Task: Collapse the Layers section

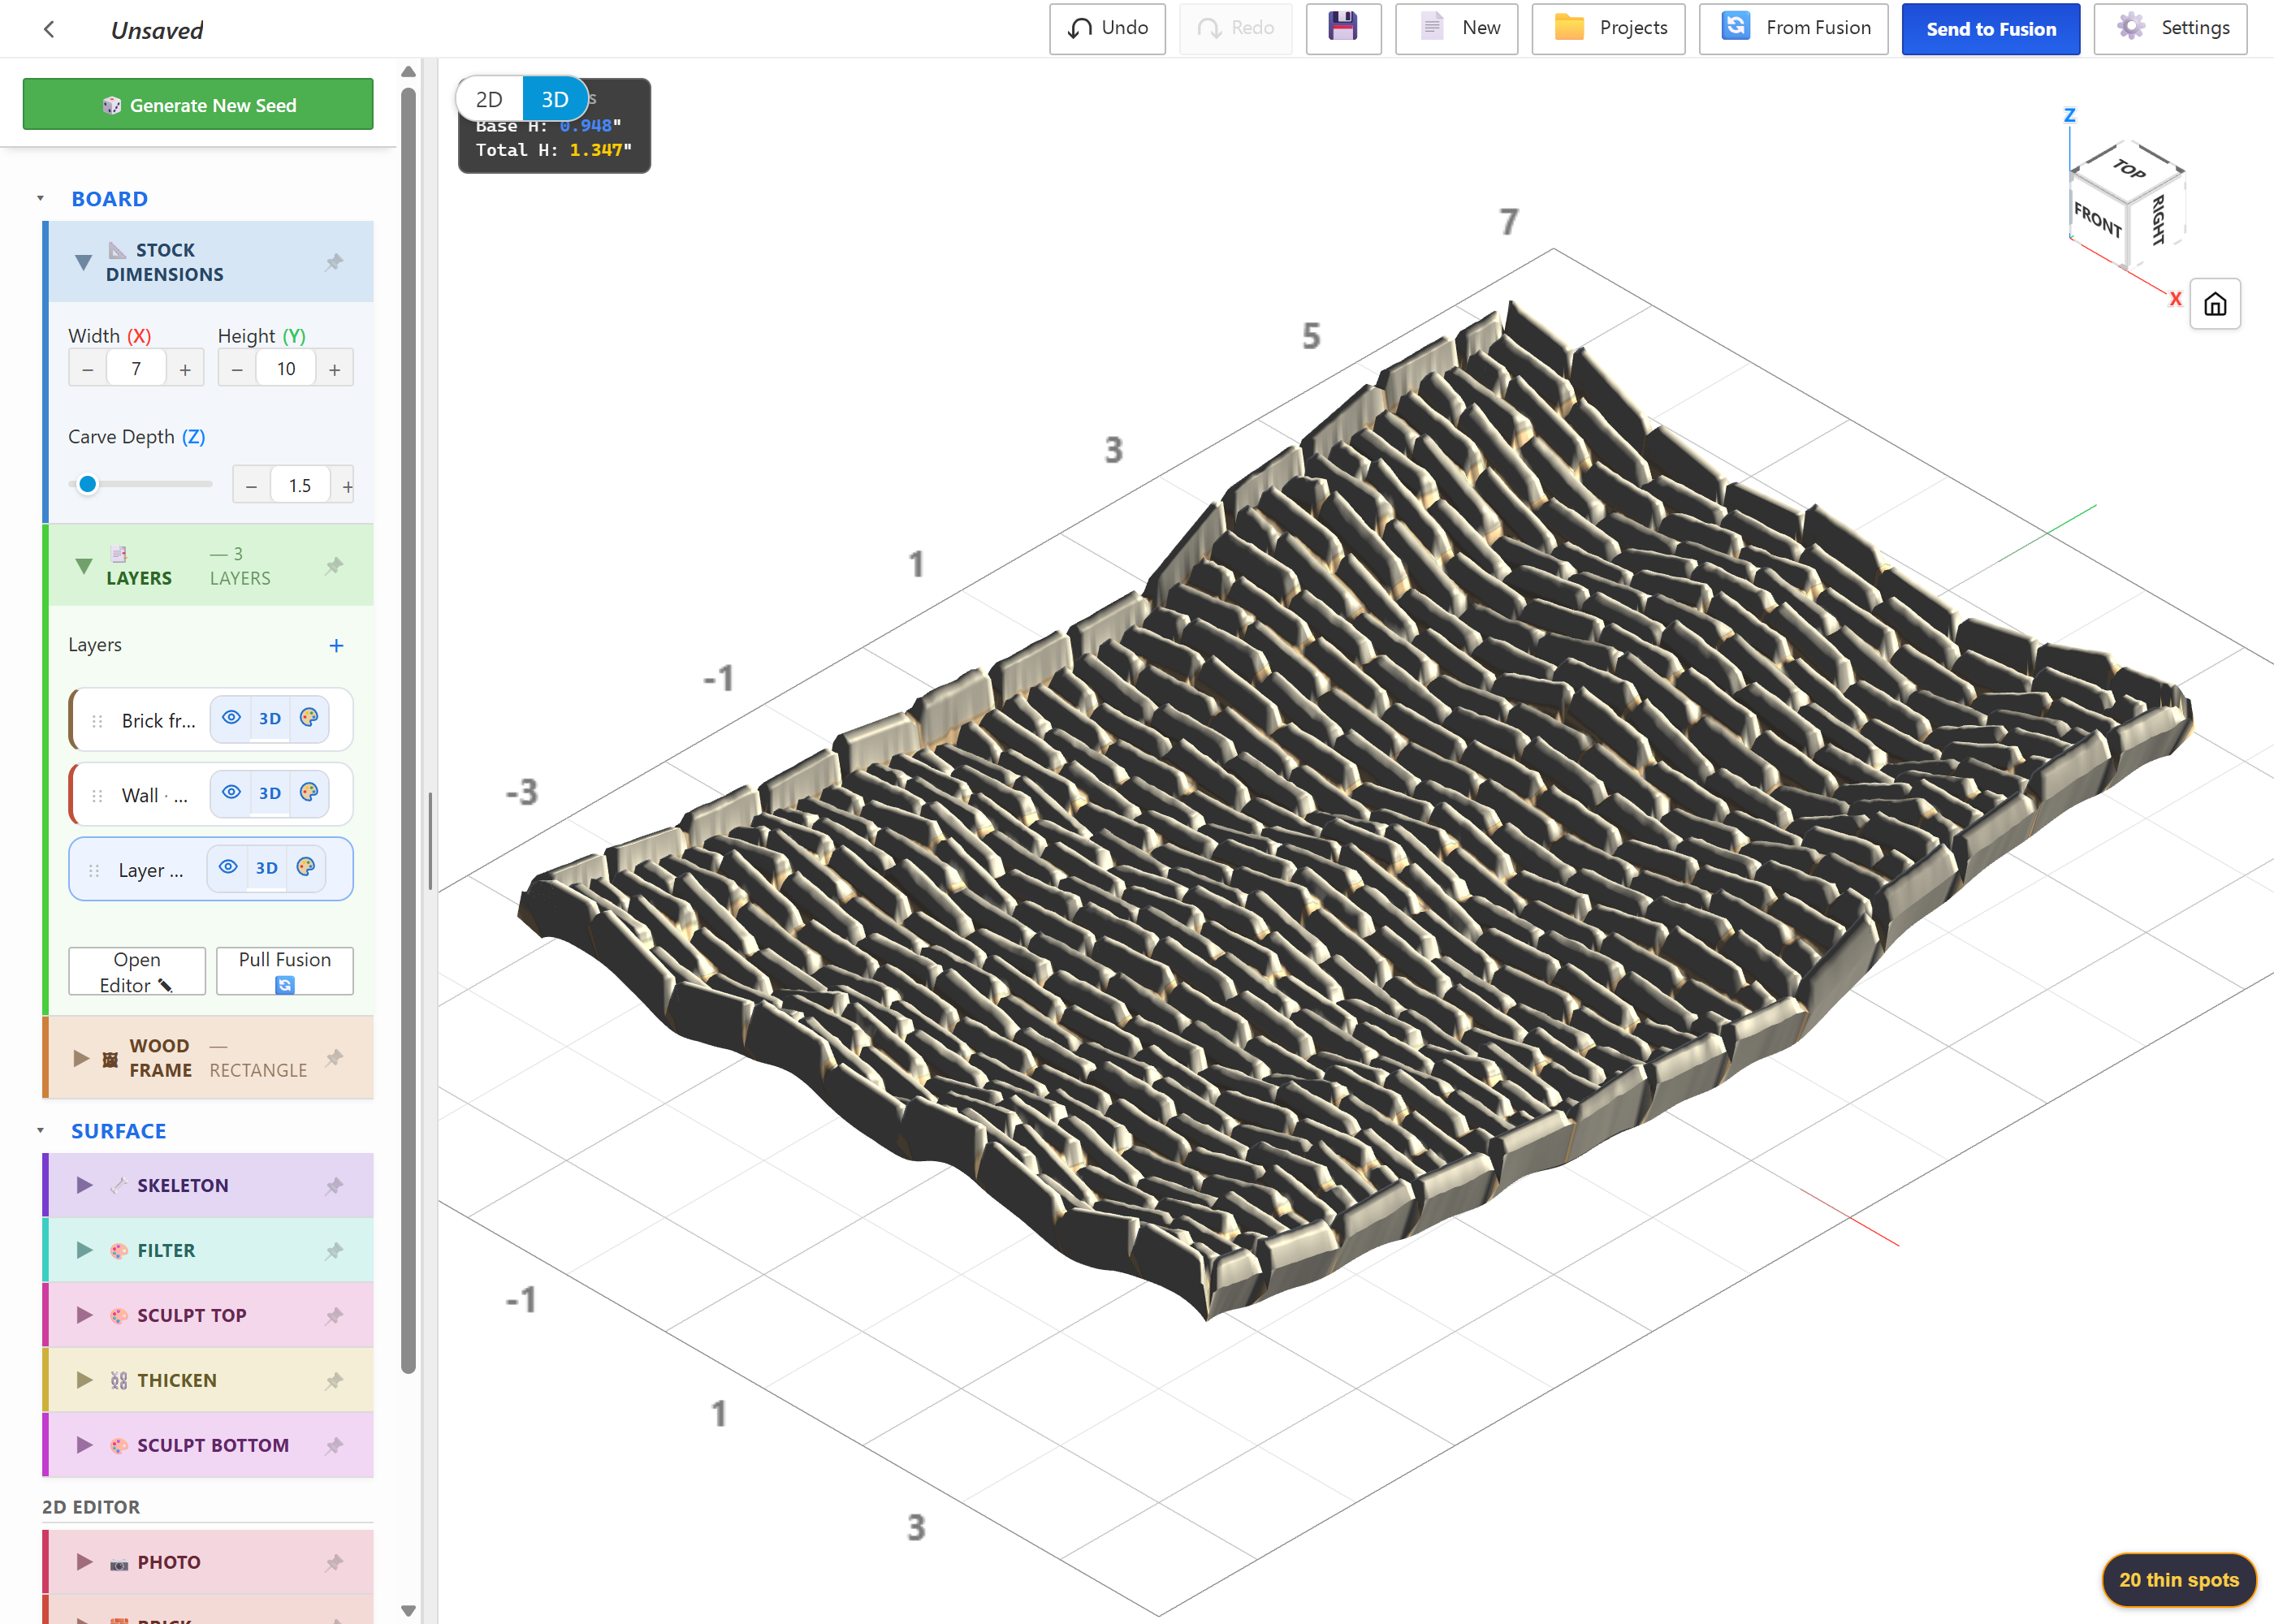Action: [x=84, y=566]
